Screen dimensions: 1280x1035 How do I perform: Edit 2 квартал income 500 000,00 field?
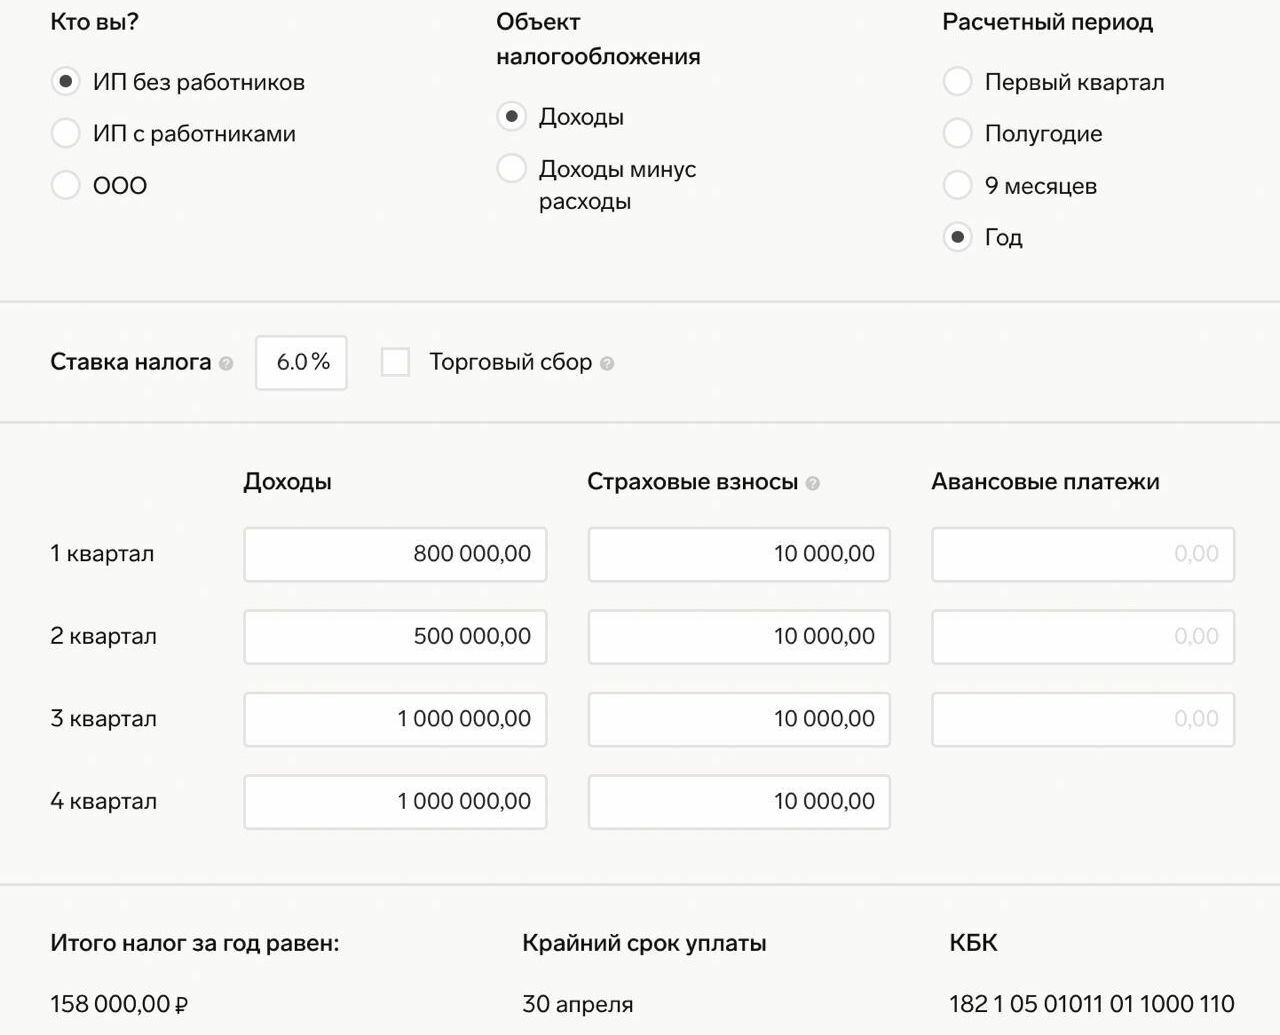pyautogui.click(x=395, y=636)
